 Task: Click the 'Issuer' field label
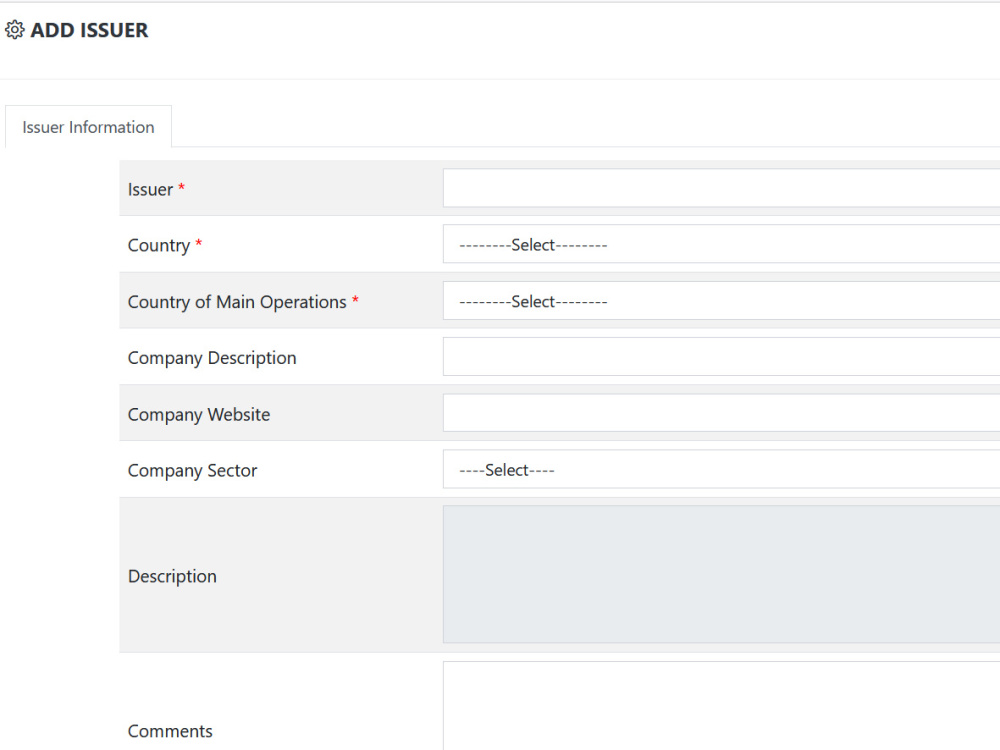151,189
